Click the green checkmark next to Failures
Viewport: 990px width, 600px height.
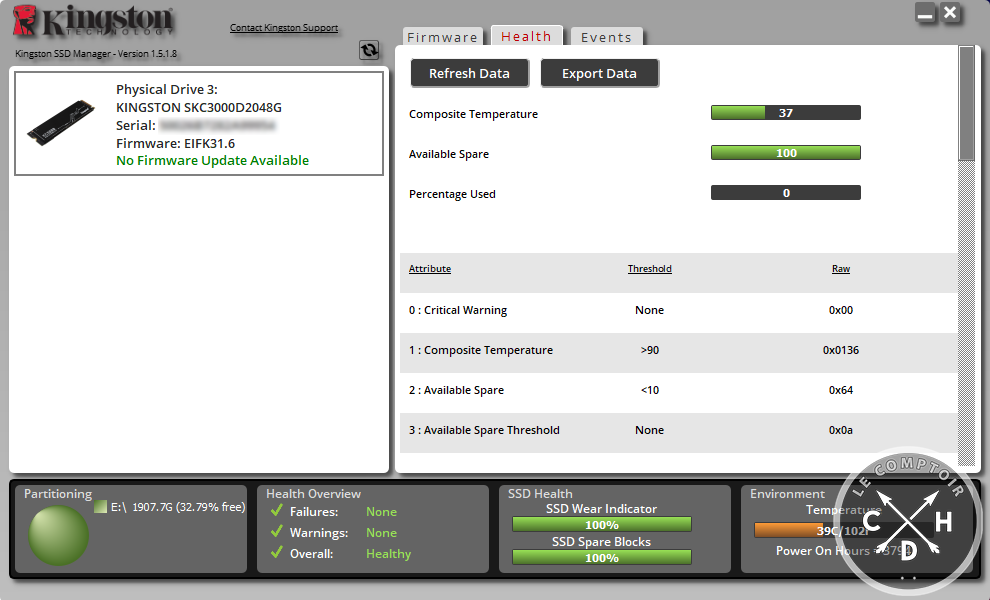tap(276, 511)
